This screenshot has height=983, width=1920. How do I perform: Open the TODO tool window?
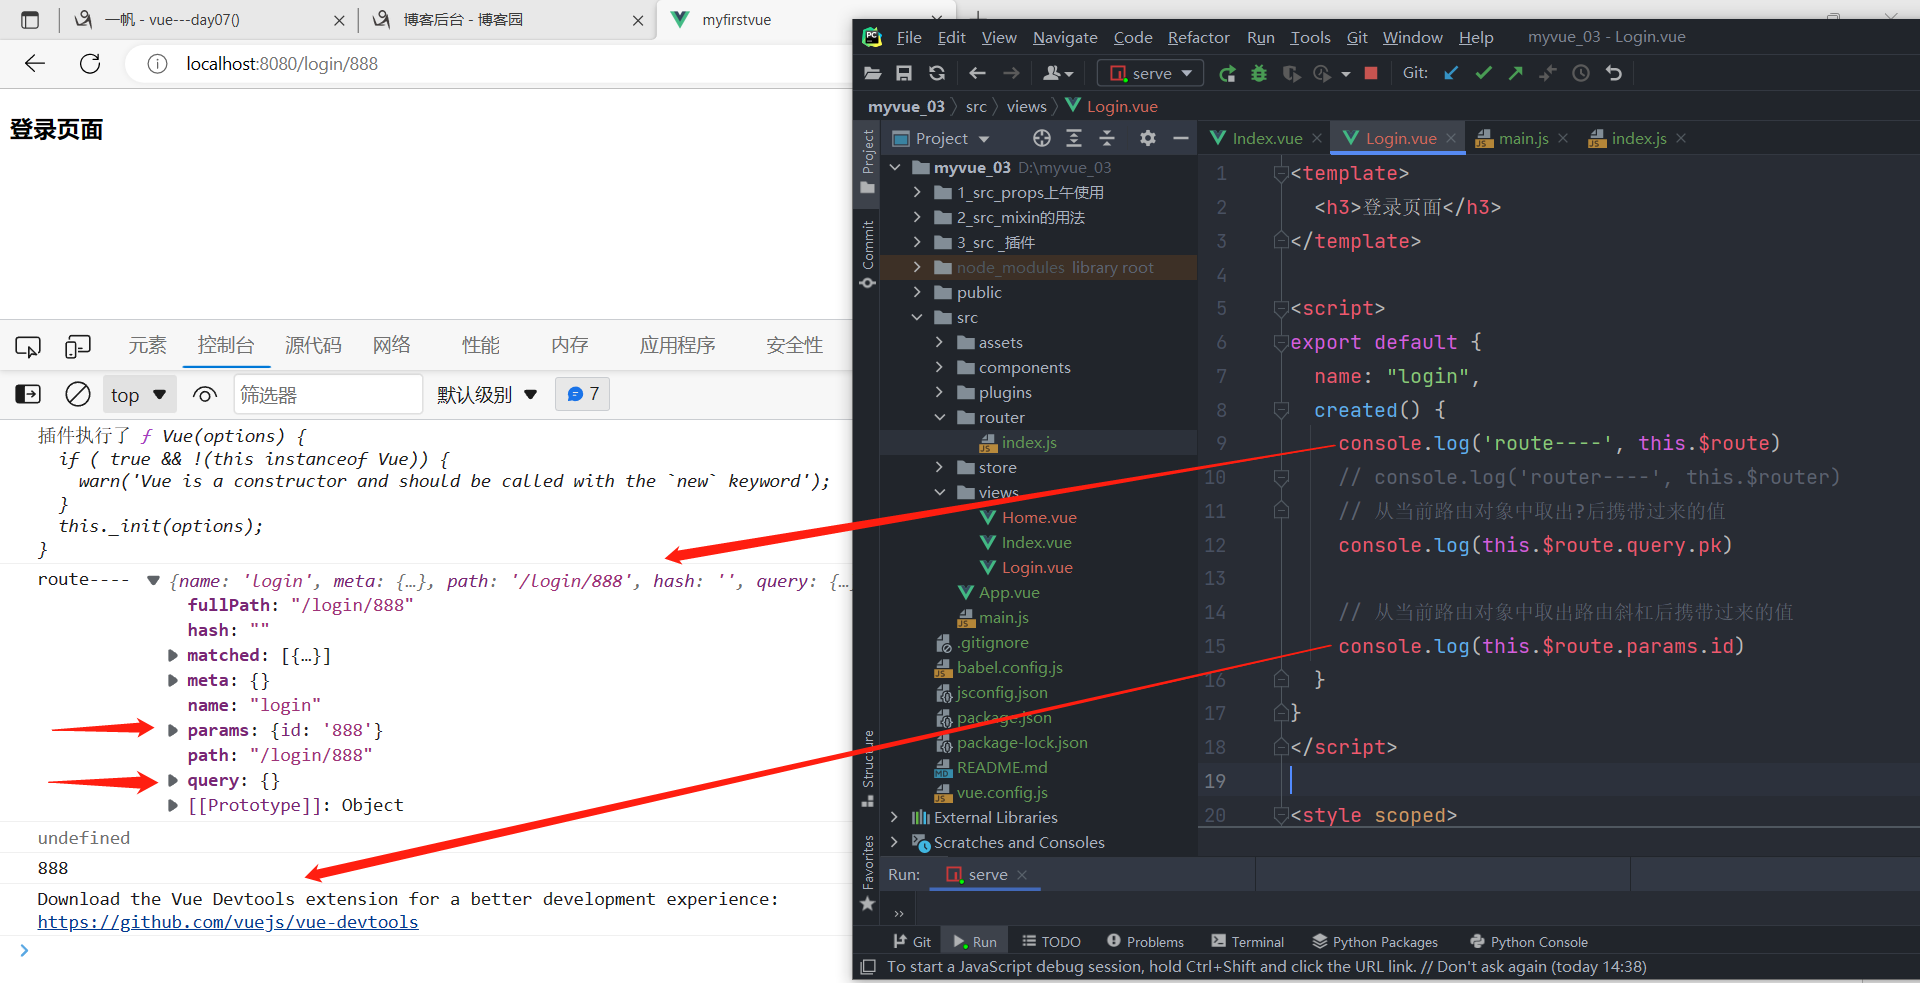coord(1051,942)
